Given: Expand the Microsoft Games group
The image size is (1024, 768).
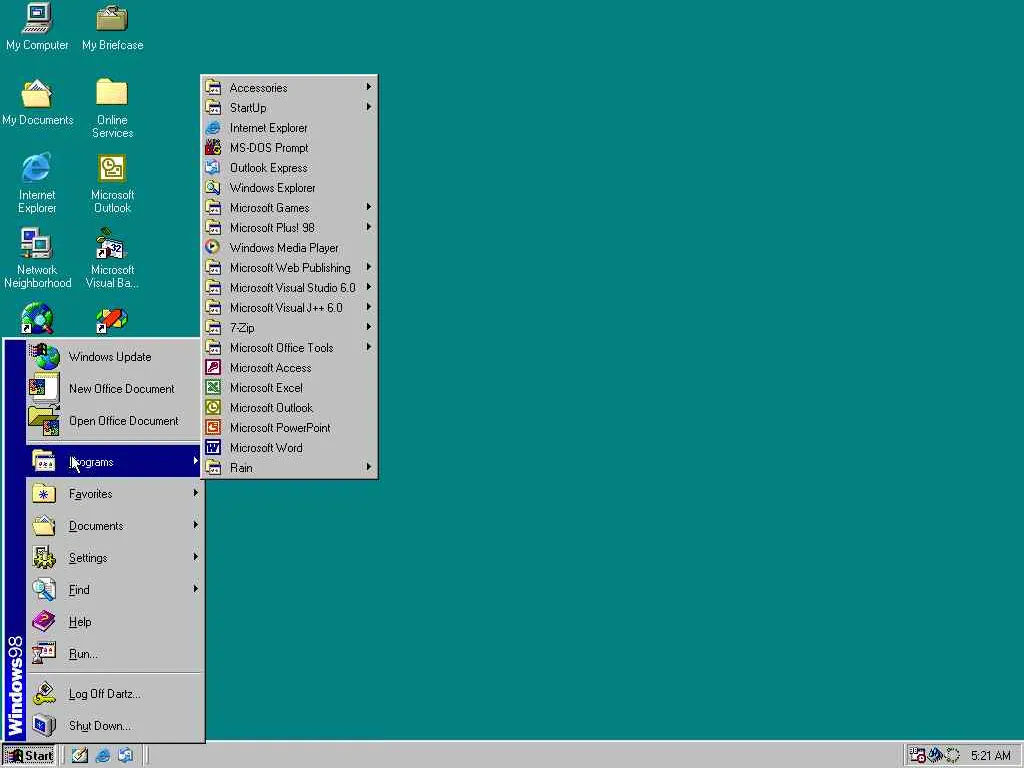Looking at the screenshot, I should (x=289, y=208).
